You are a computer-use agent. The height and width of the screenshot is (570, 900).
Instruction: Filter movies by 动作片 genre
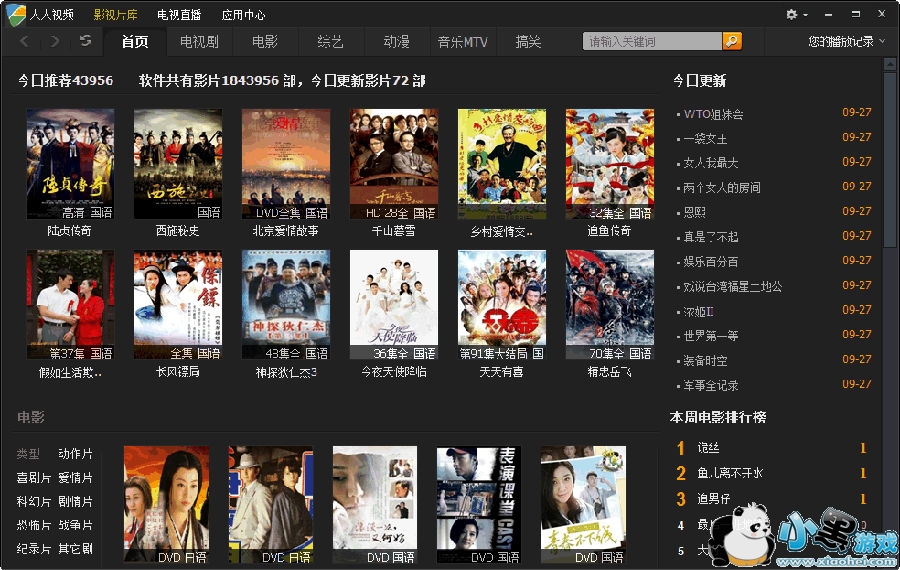[x=75, y=453]
